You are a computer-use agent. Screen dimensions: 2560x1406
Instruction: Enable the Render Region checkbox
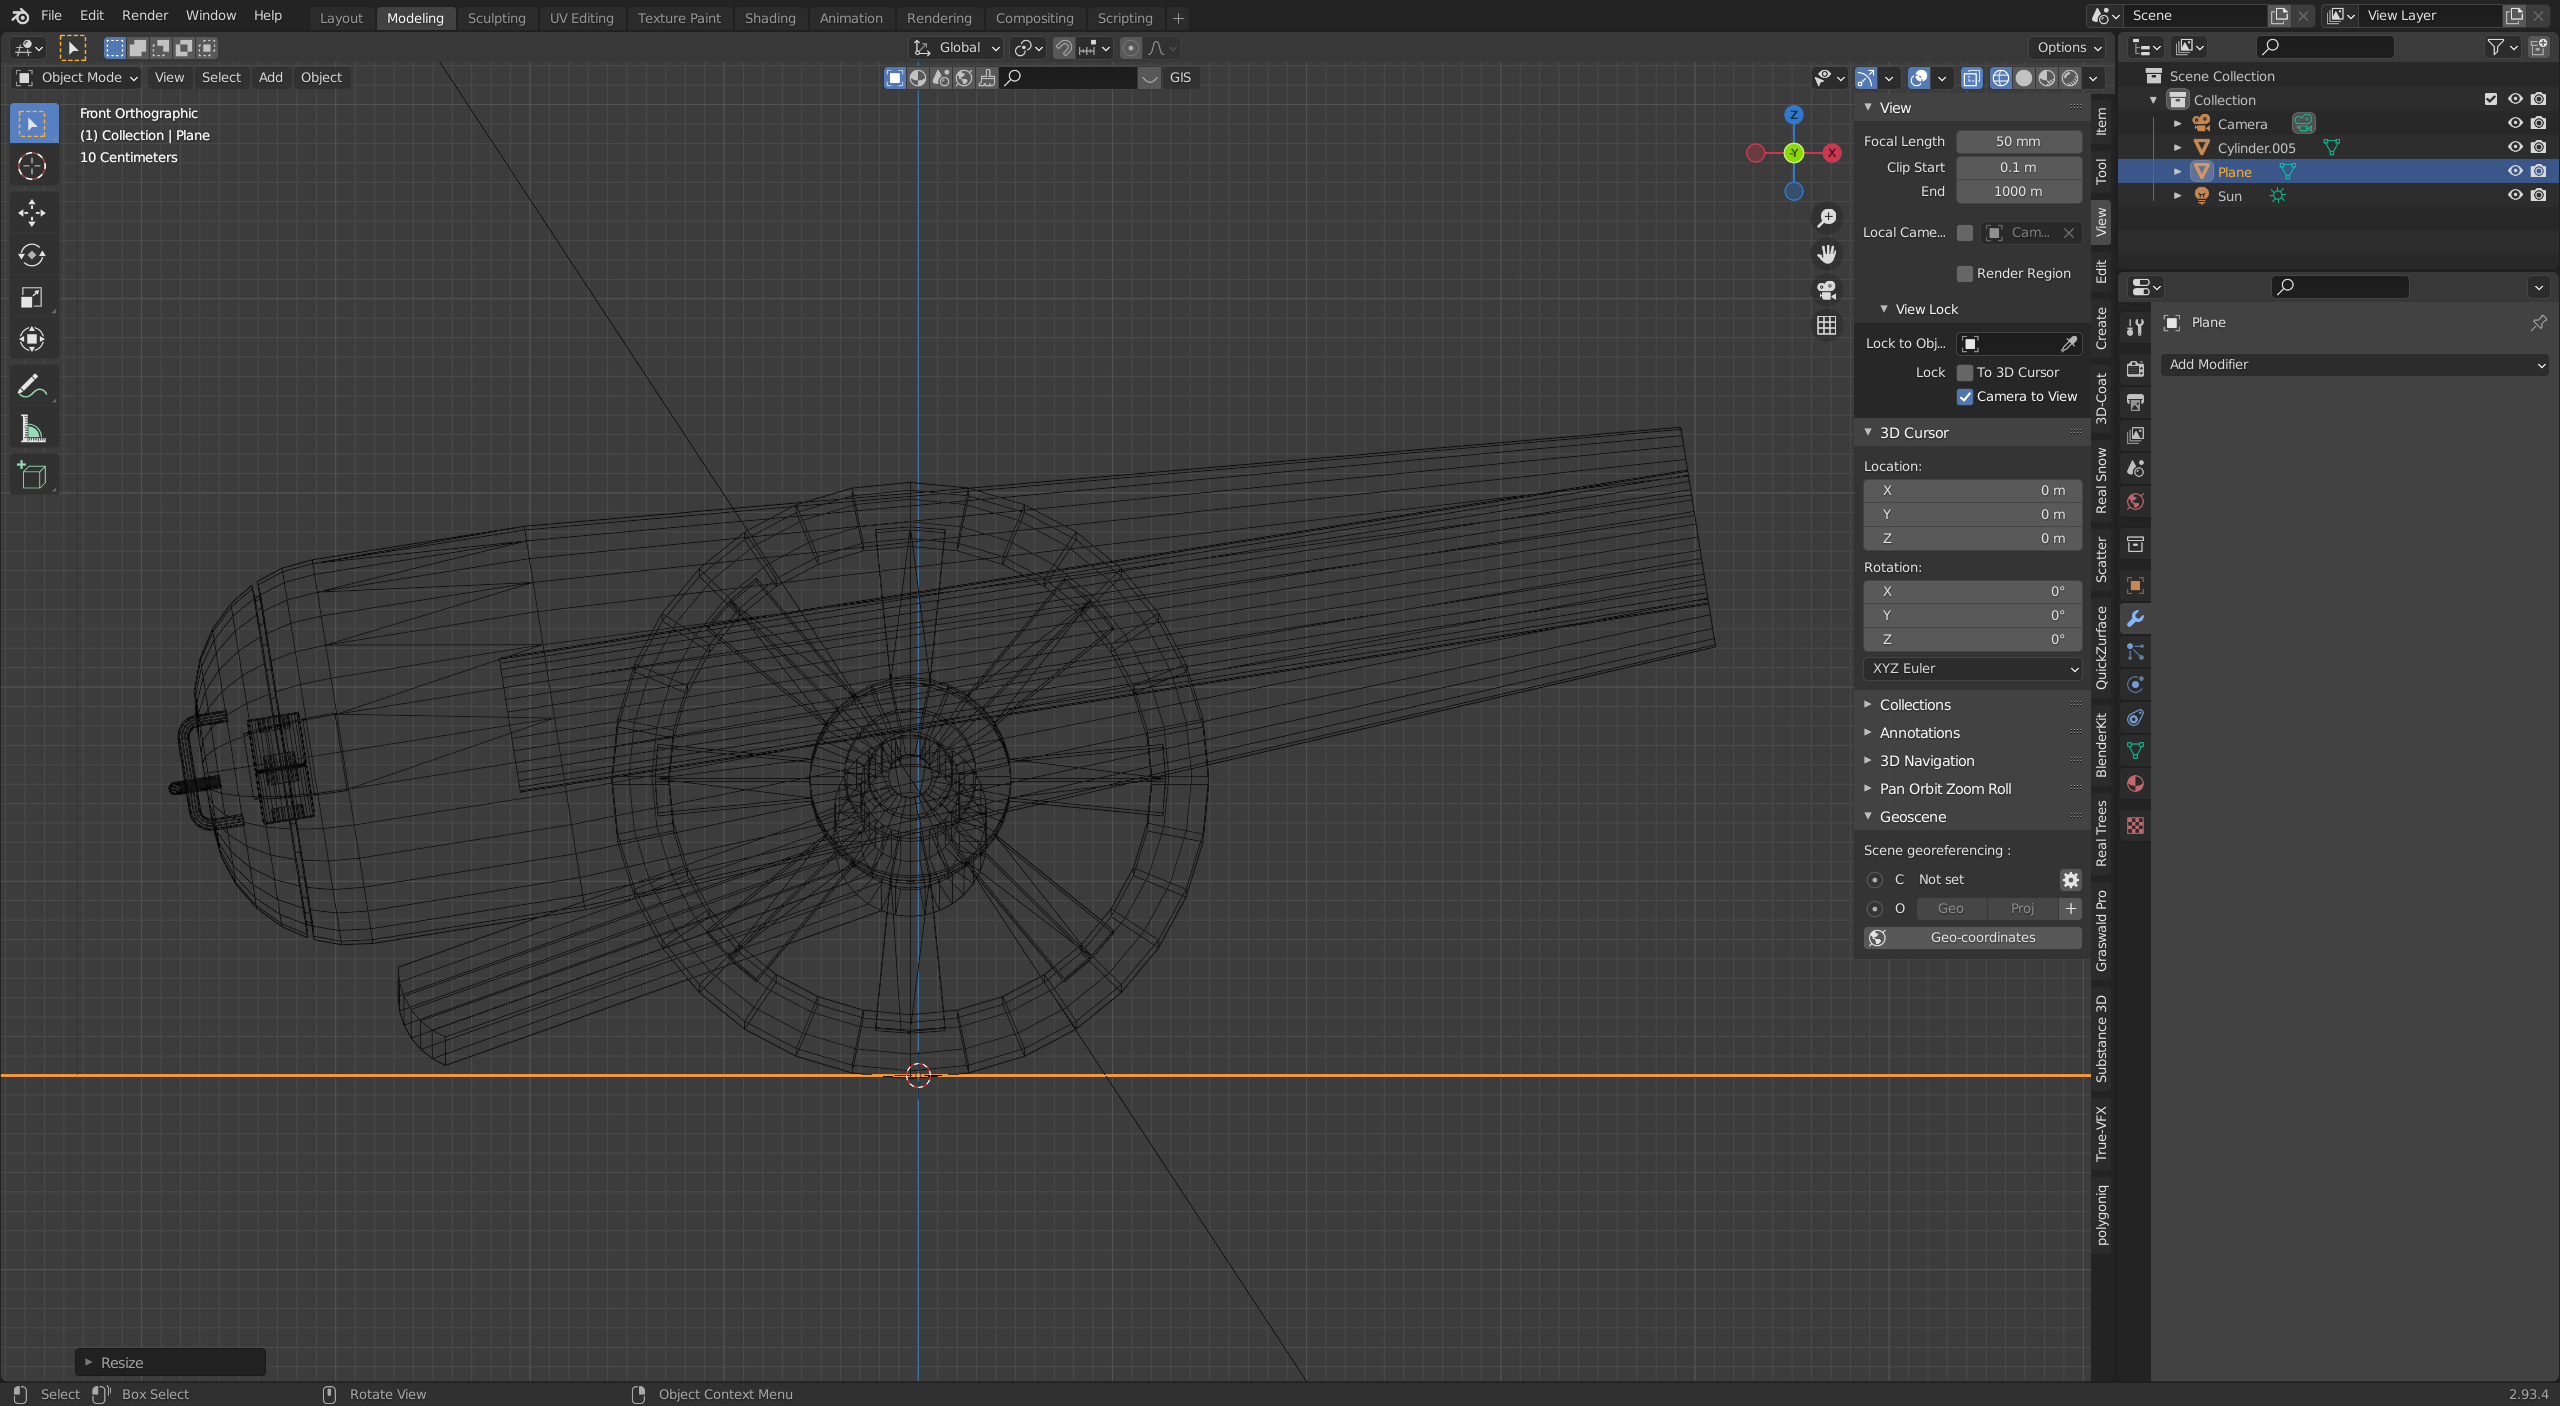pos(1964,273)
